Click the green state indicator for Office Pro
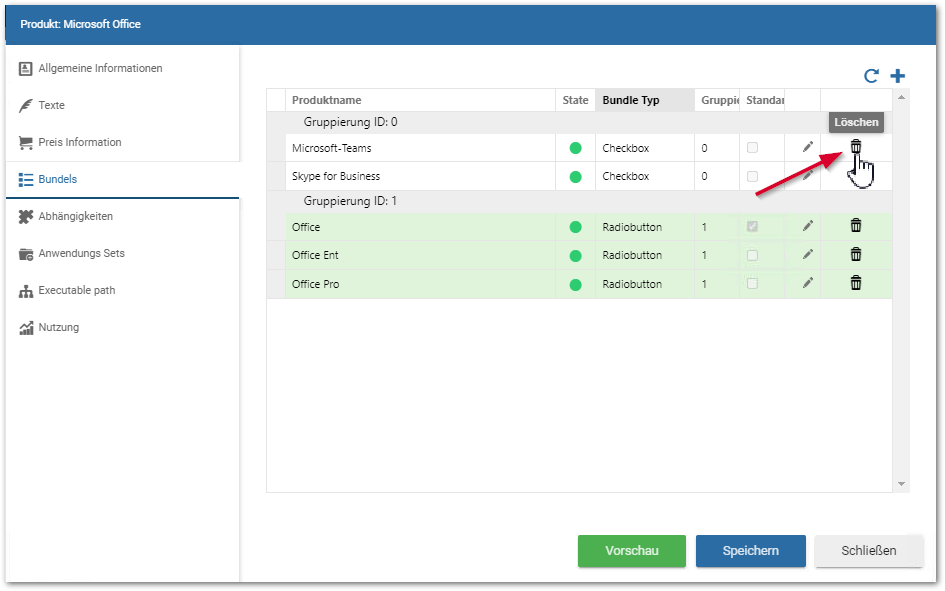This screenshot has width=945, height=591. (x=576, y=284)
